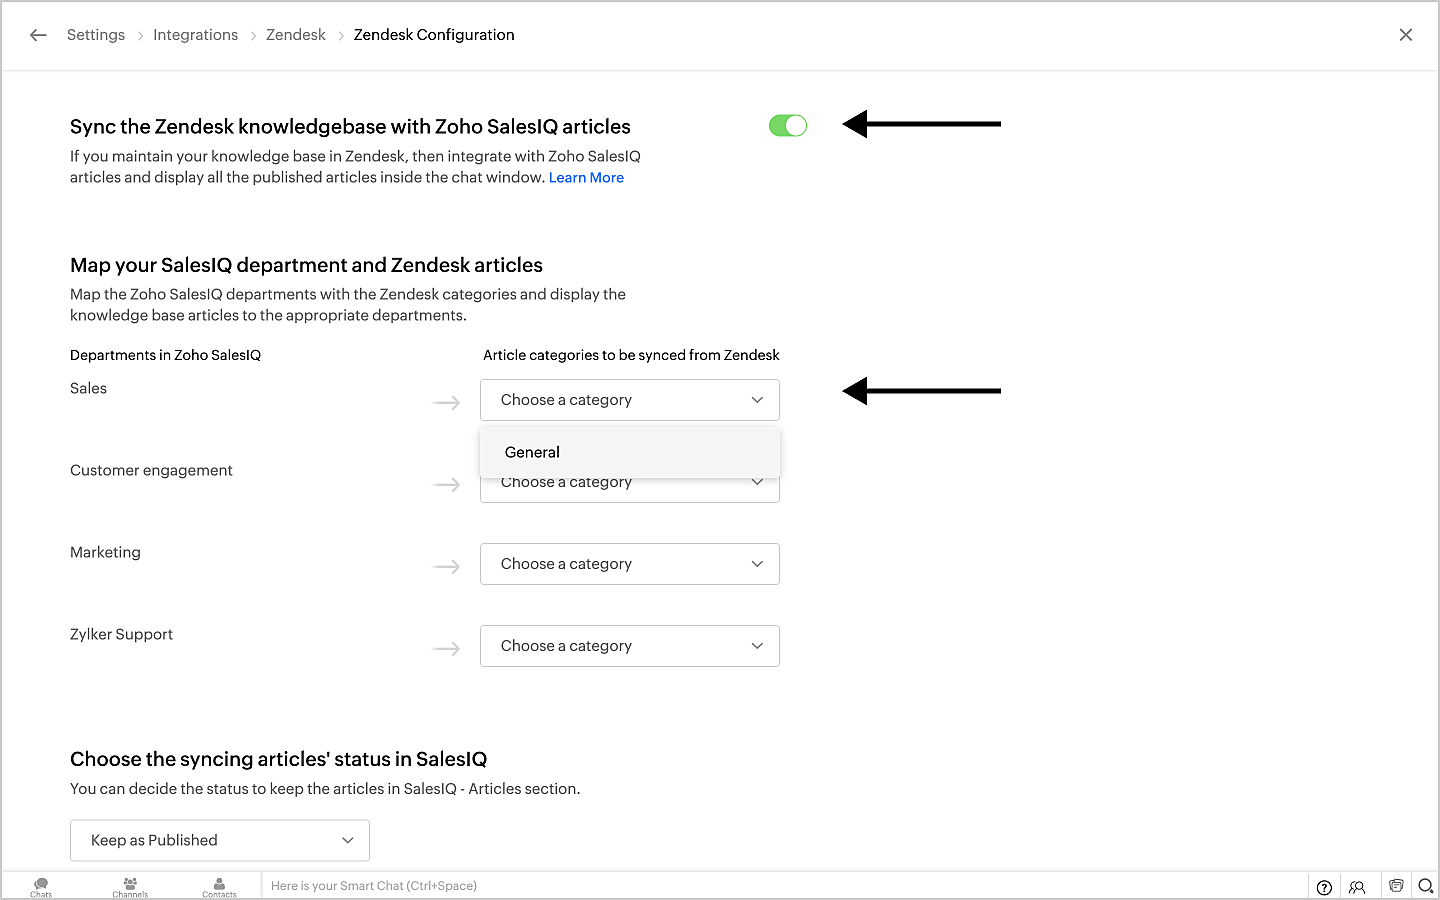Click the two-people icon in bottom bar
1440x900 pixels.
(1357, 887)
